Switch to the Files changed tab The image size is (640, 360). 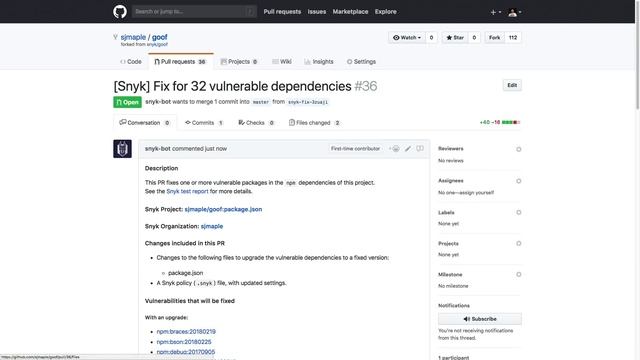(314, 122)
